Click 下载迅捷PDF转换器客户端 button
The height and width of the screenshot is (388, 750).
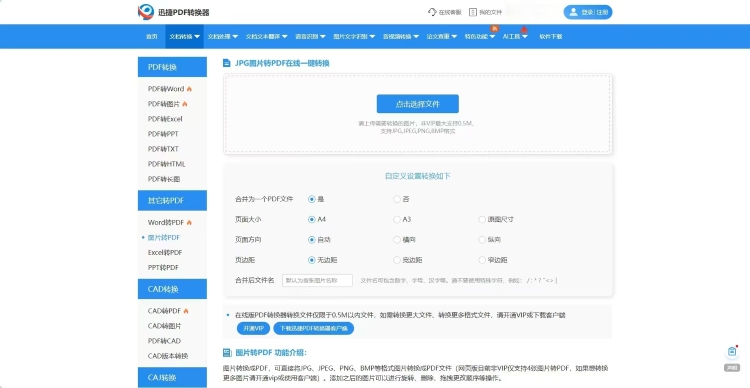click(x=313, y=329)
